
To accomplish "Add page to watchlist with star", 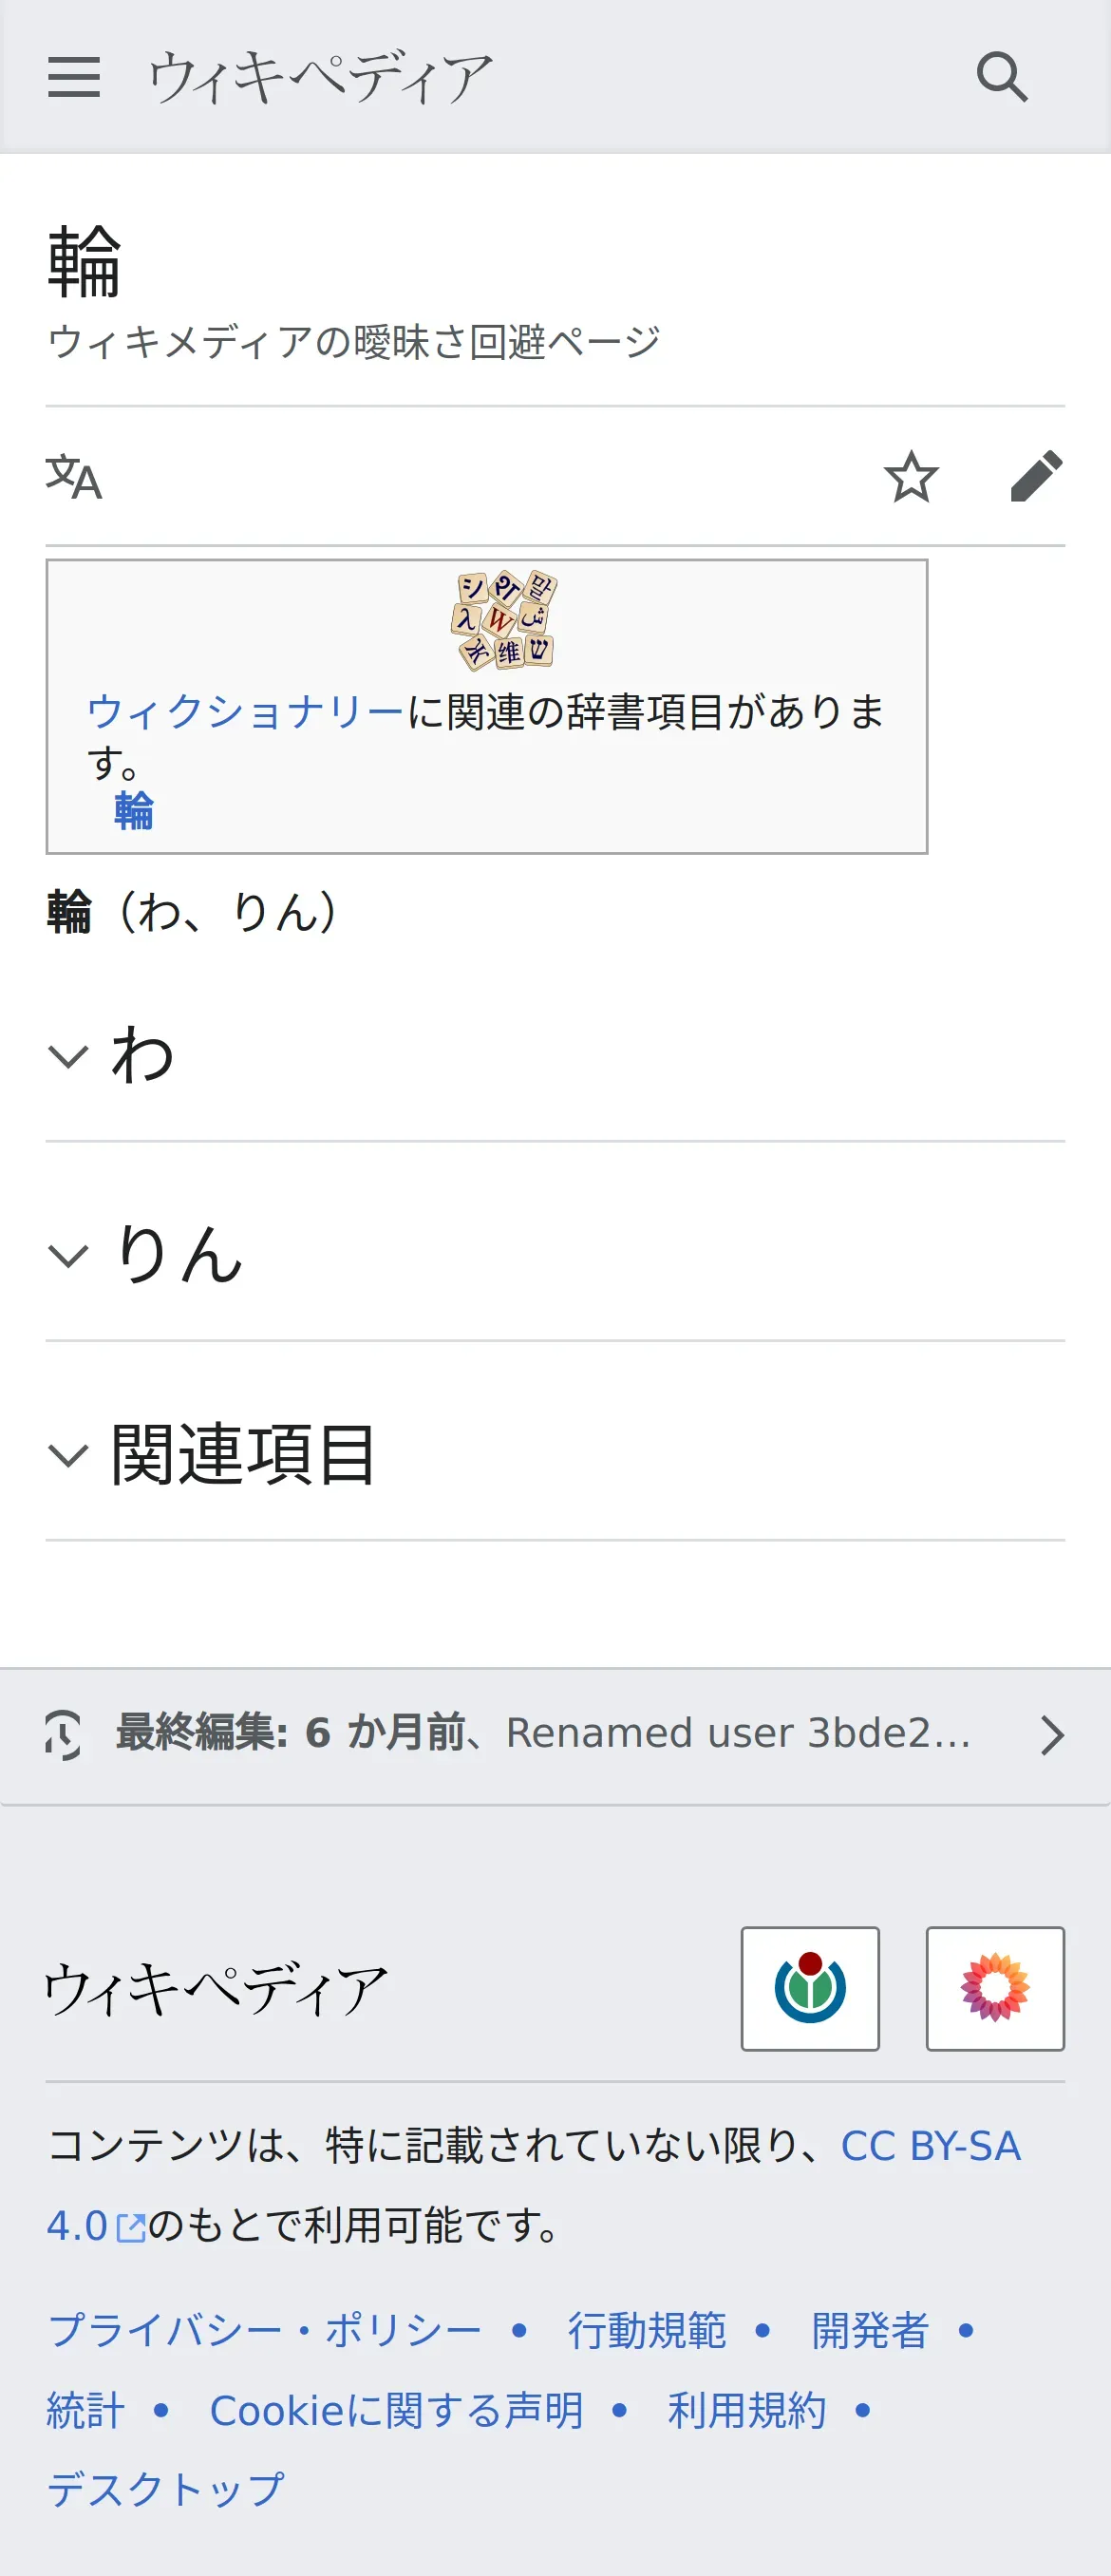I will (910, 476).
